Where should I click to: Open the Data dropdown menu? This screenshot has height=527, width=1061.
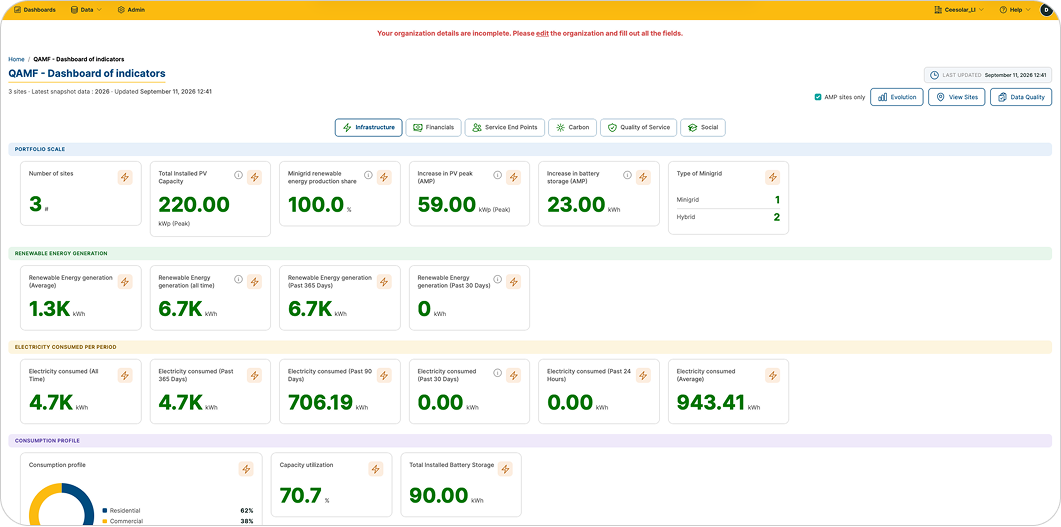coord(86,10)
